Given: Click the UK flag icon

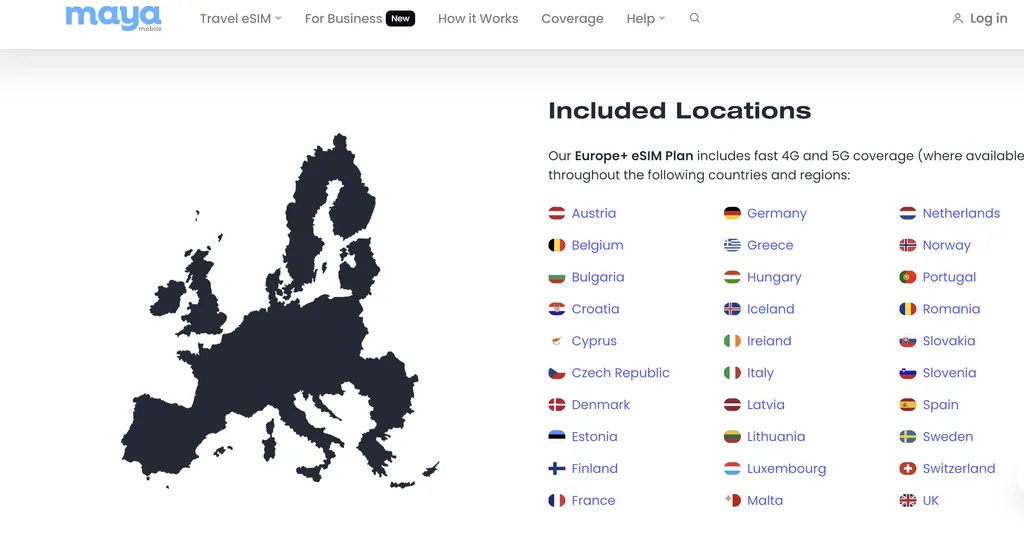Looking at the screenshot, I should coord(908,500).
